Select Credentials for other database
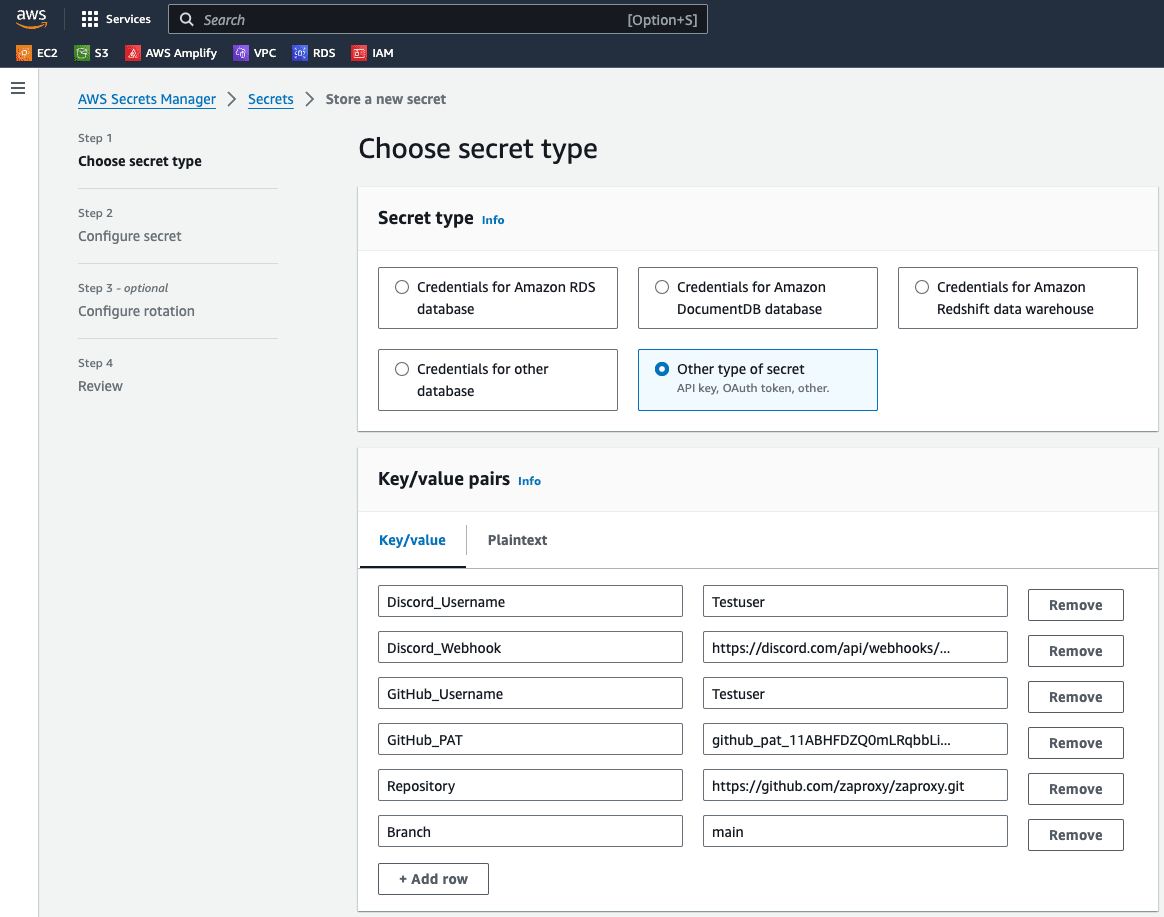Screen dimensions: 1164x917 (497, 379)
